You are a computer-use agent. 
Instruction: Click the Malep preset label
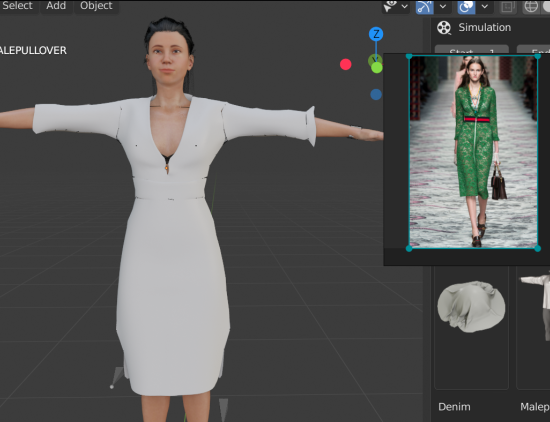point(535,407)
